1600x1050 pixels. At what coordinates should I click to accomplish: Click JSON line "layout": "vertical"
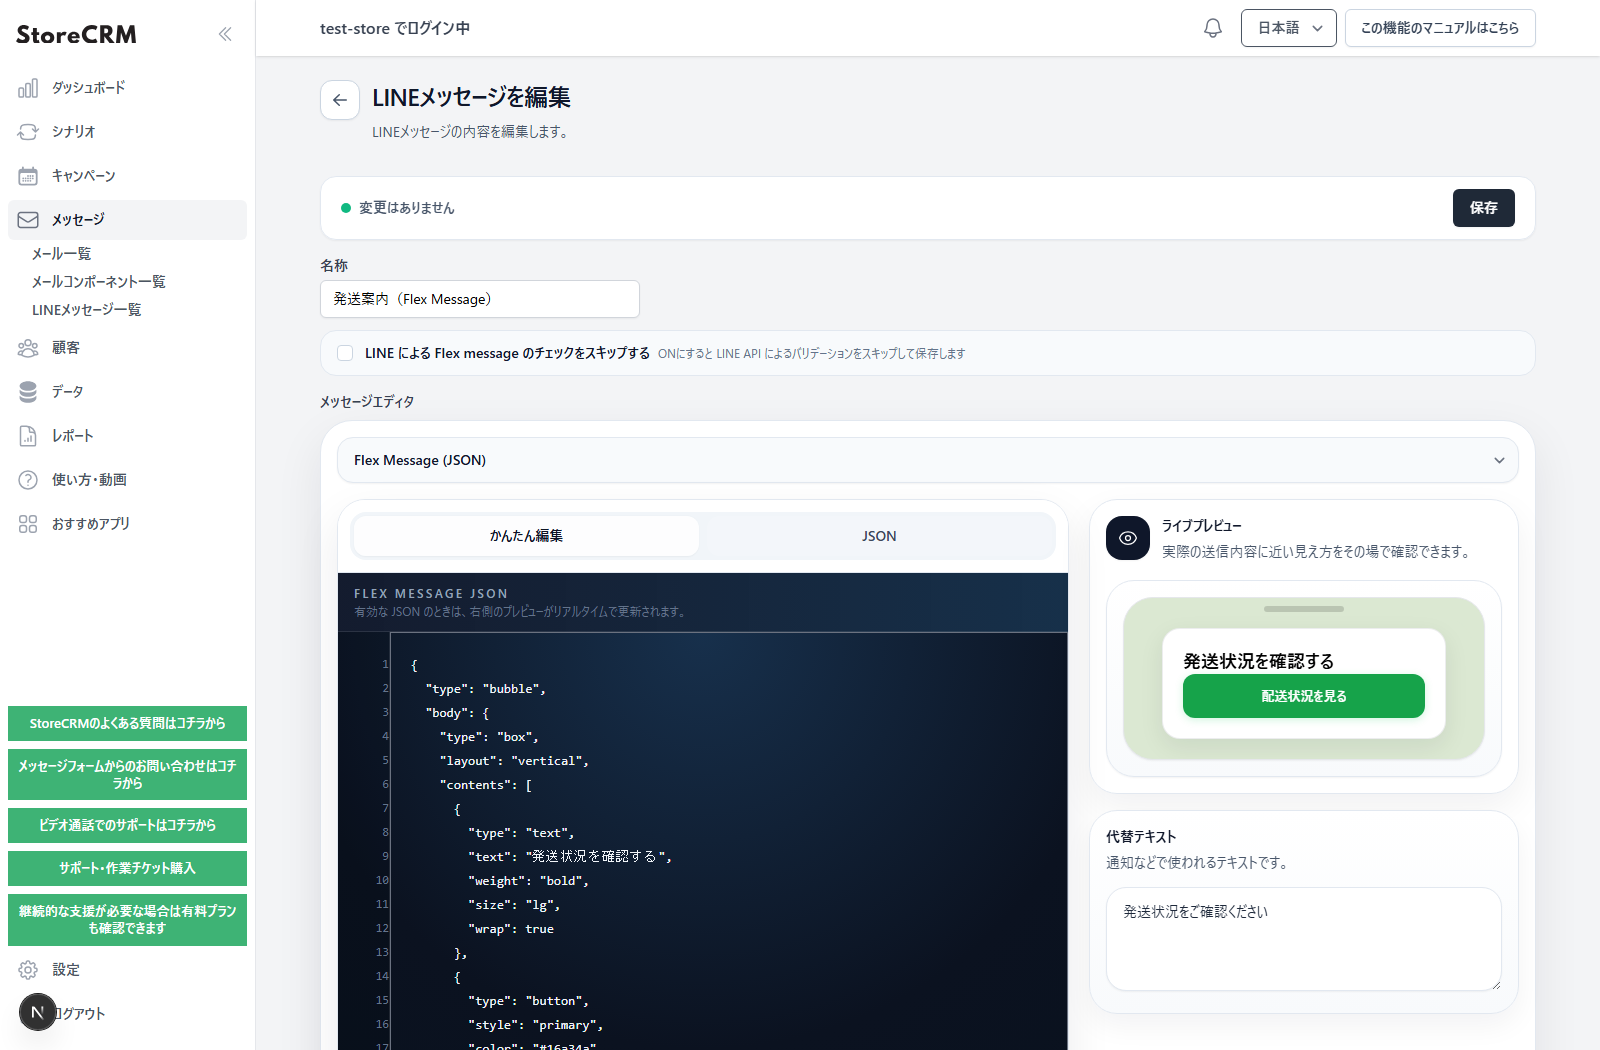pos(514,761)
